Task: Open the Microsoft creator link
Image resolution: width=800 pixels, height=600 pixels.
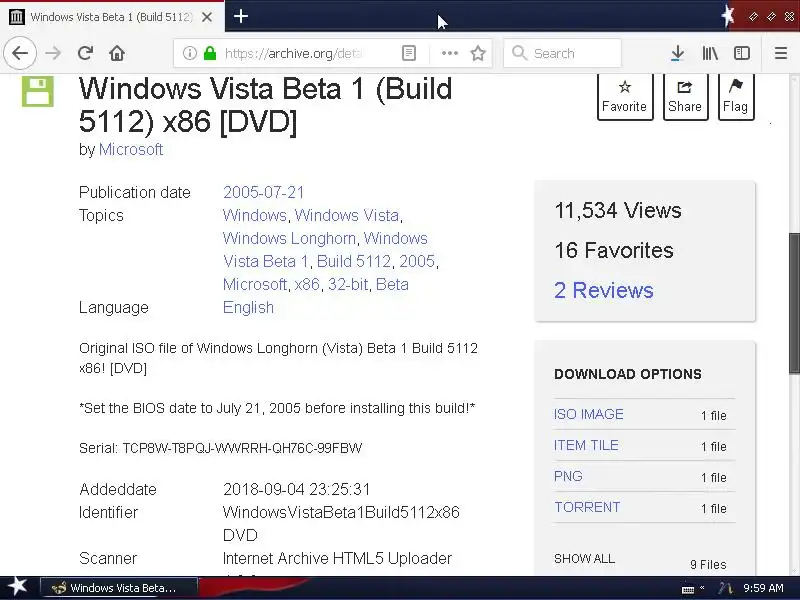Action: (x=131, y=149)
